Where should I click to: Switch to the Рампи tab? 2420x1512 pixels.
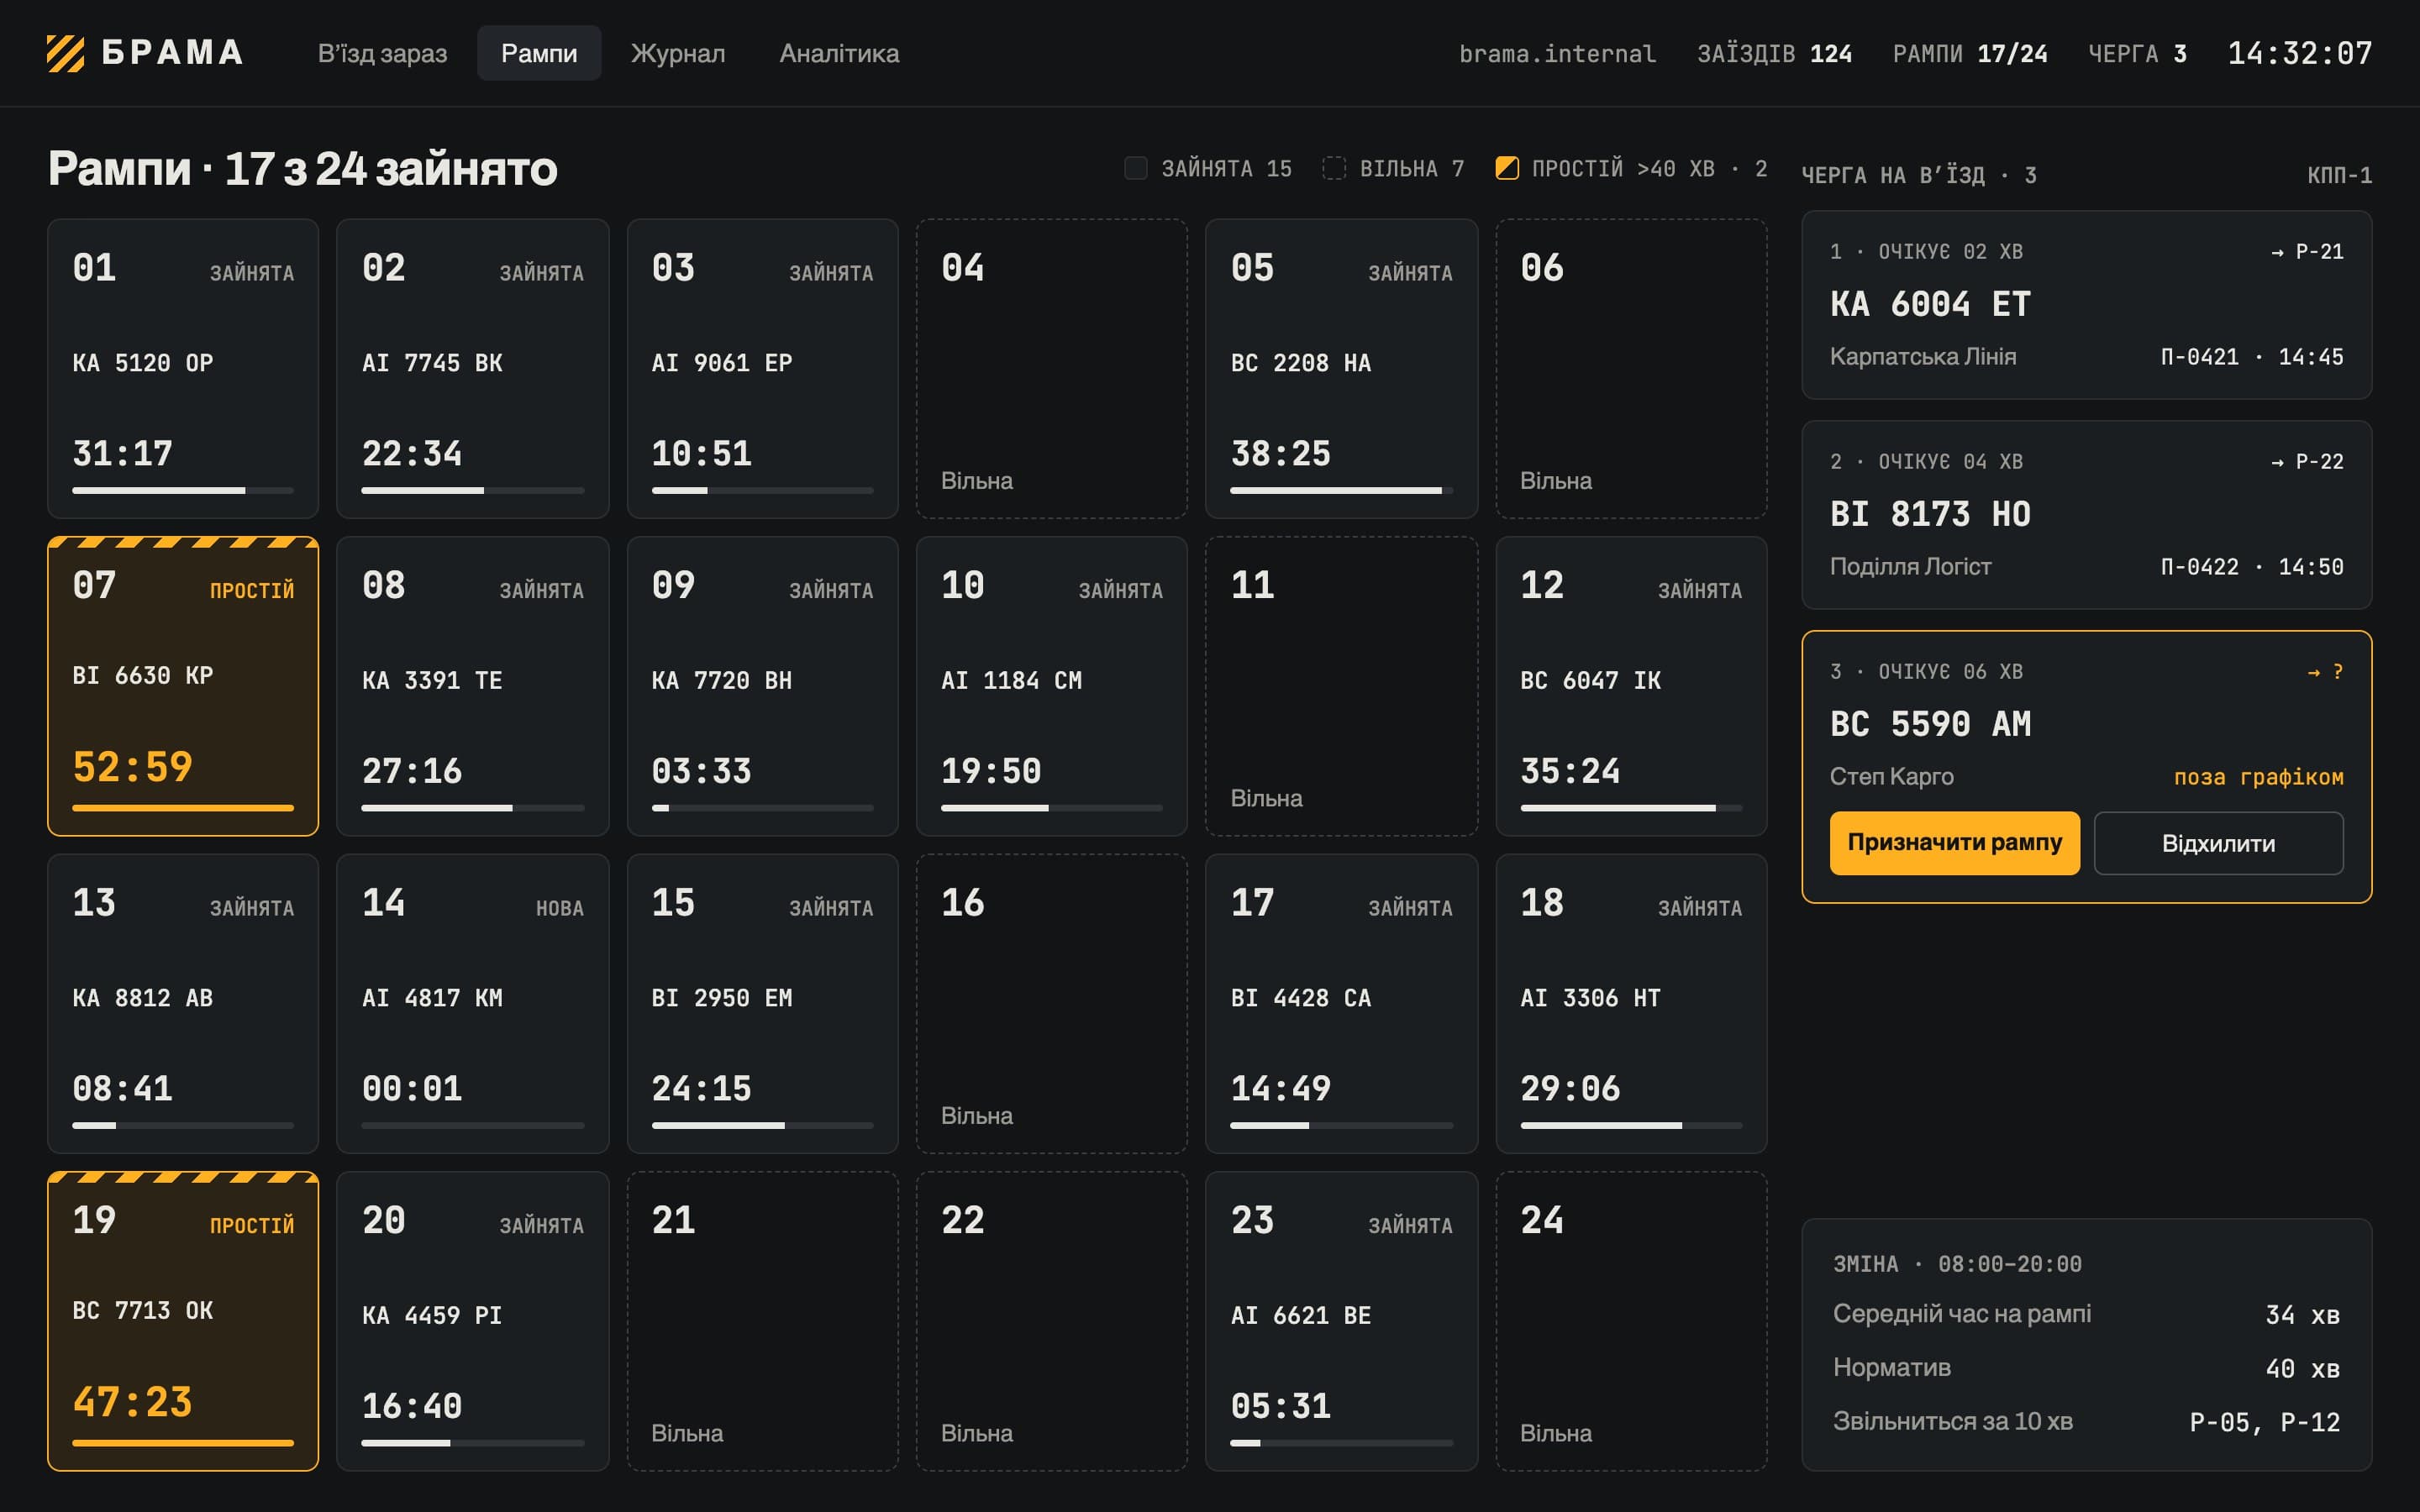pyautogui.click(x=539, y=53)
